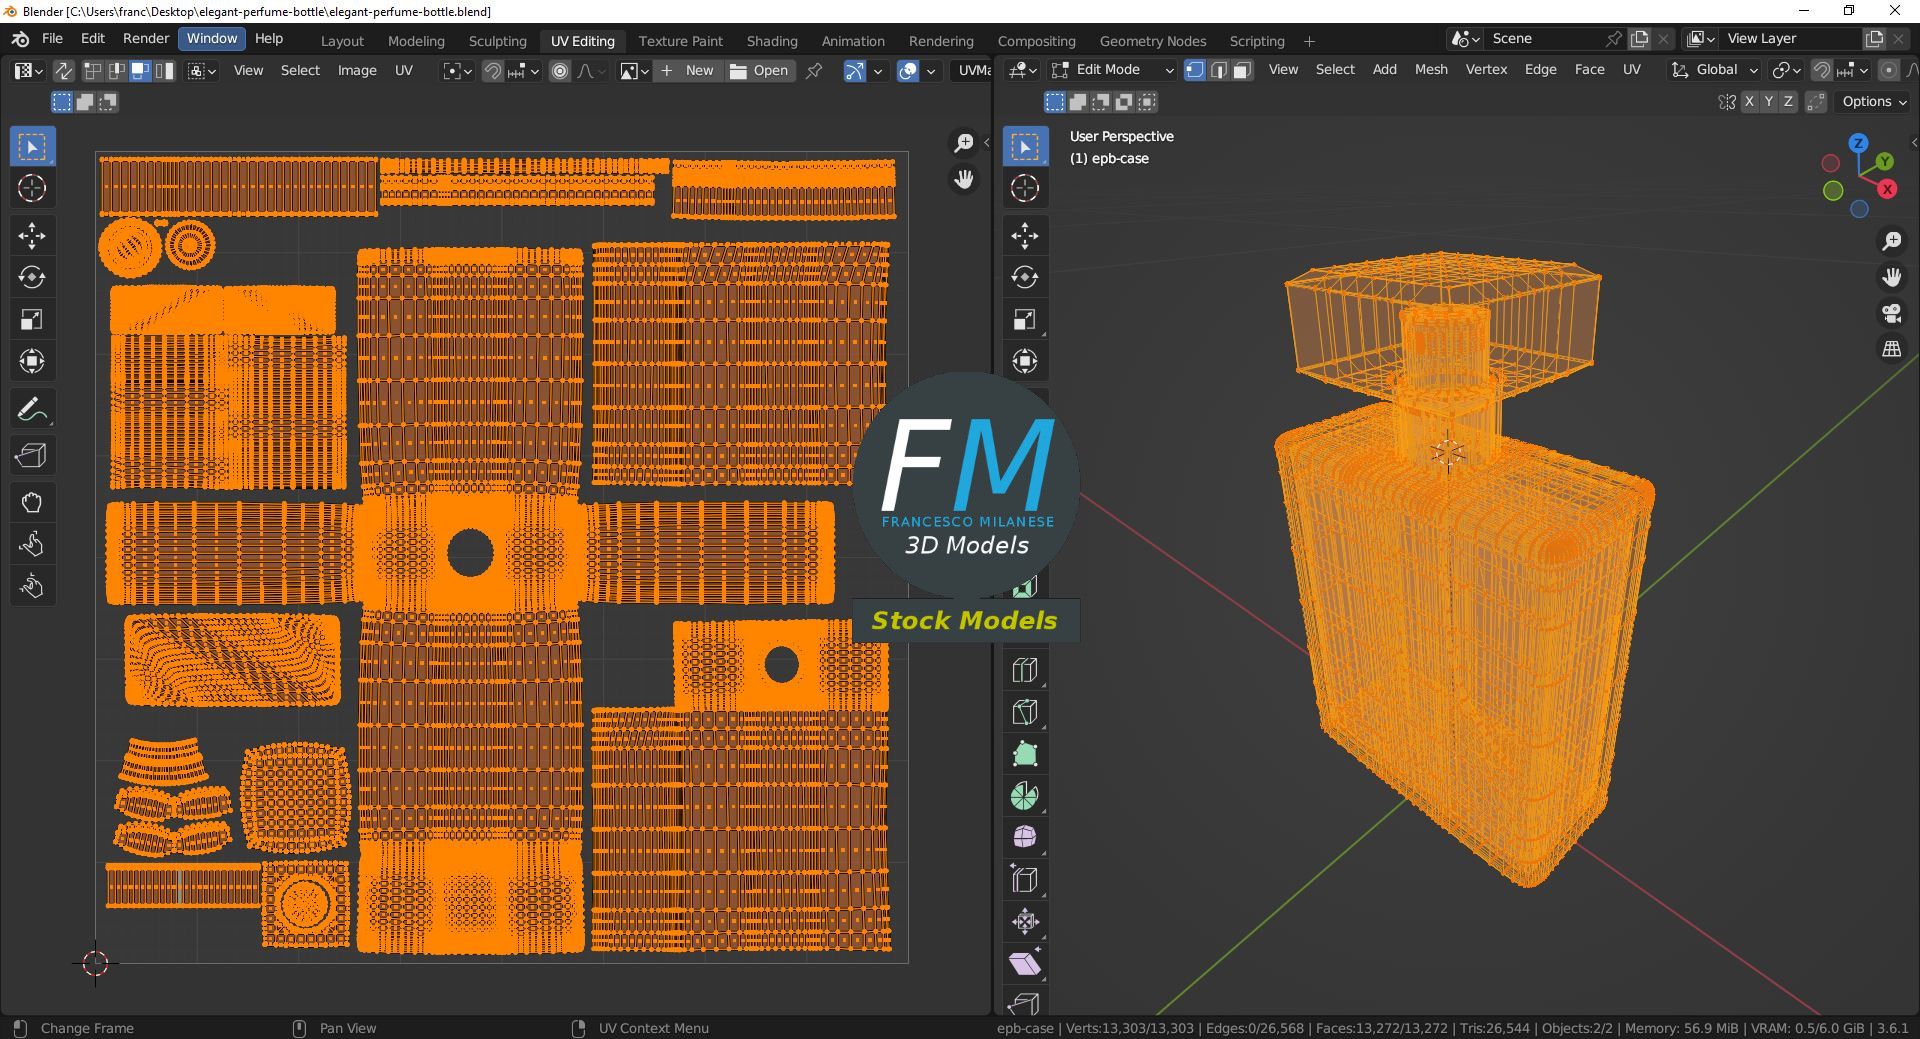The image size is (1920, 1039).
Task: Open the Options dropdown
Action: pyautogui.click(x=1874, y=102)
